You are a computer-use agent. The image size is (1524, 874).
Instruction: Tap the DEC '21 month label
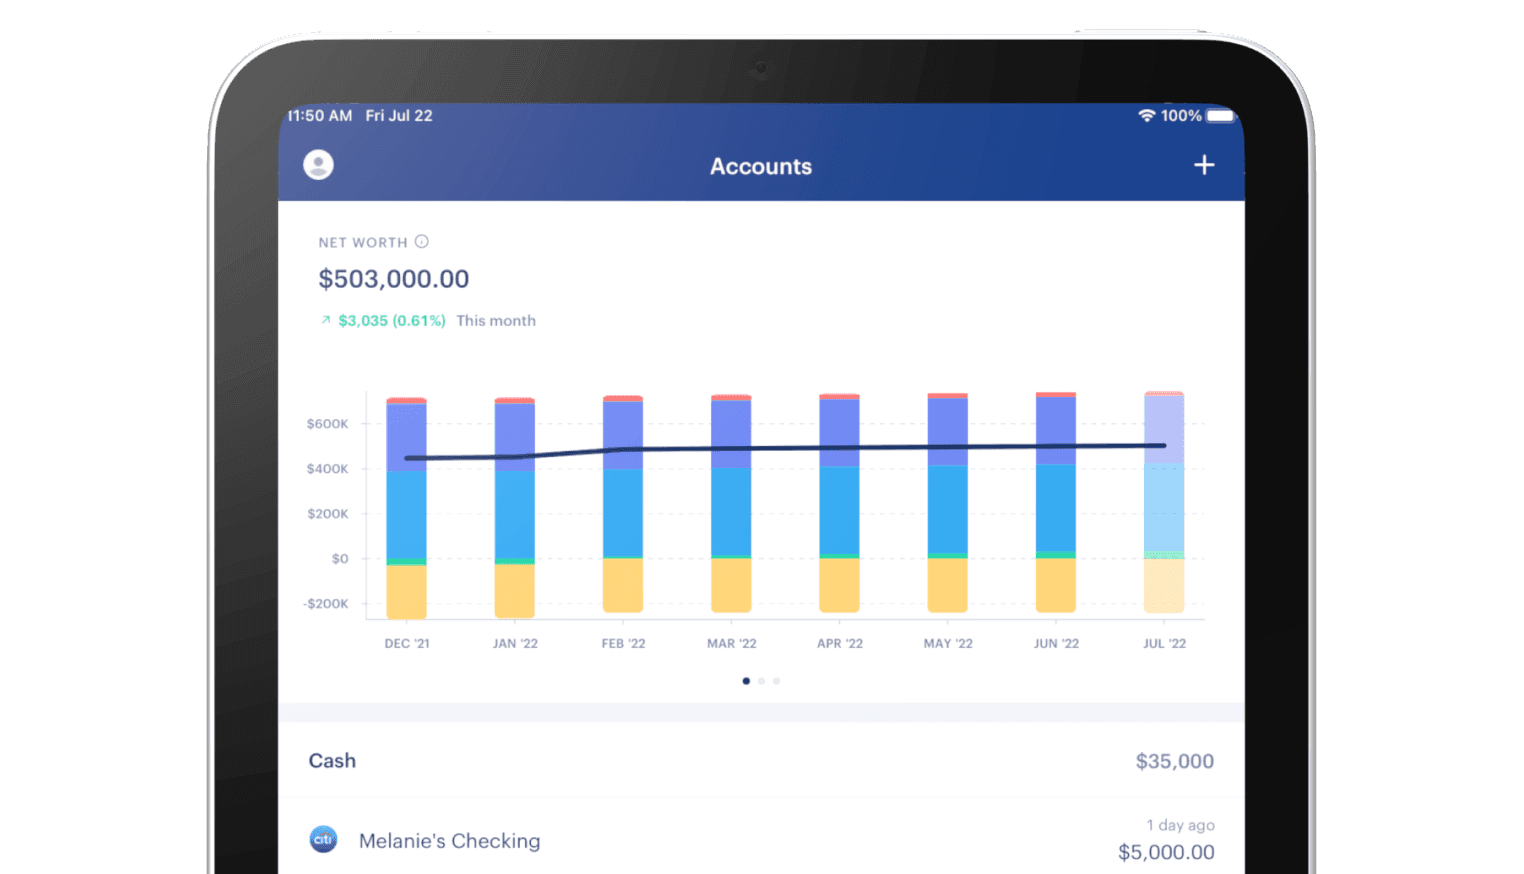point(407,643)
